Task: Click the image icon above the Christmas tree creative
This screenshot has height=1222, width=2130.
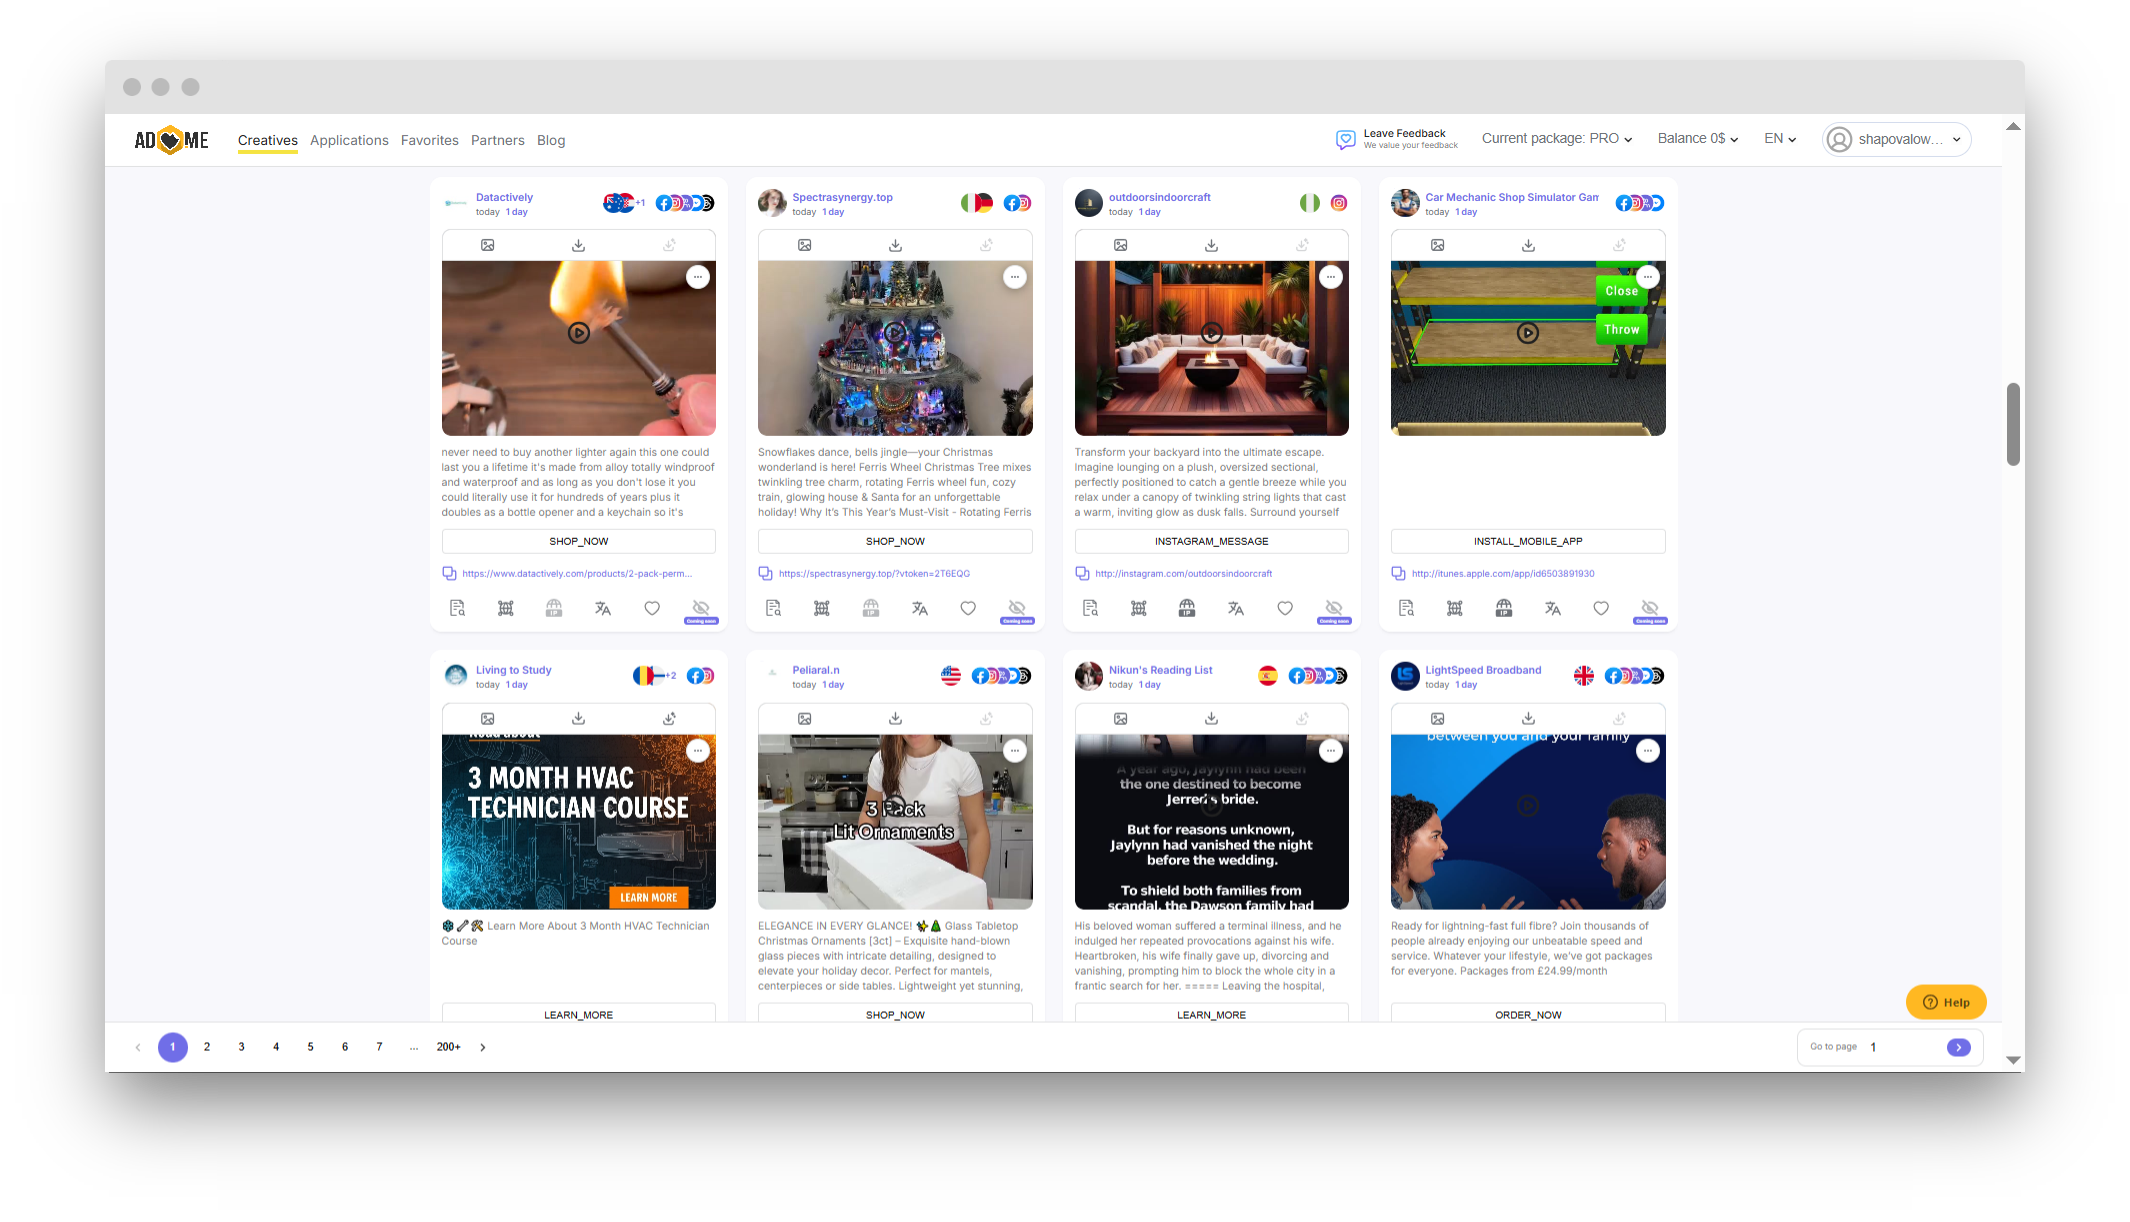Action: 804,245
